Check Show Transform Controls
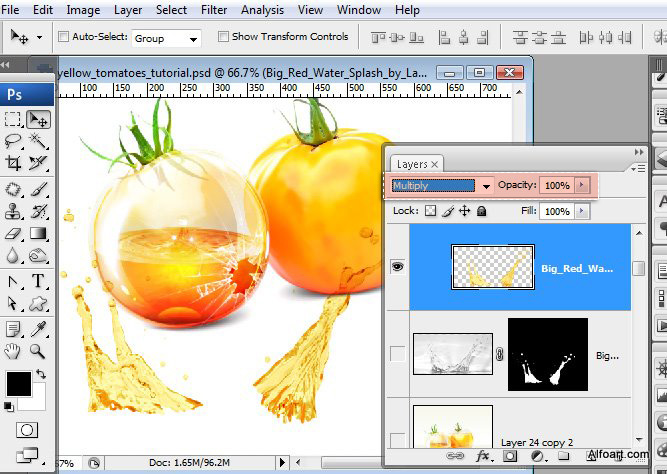This screenshot has width=667, height=474. tap(222, 37)
